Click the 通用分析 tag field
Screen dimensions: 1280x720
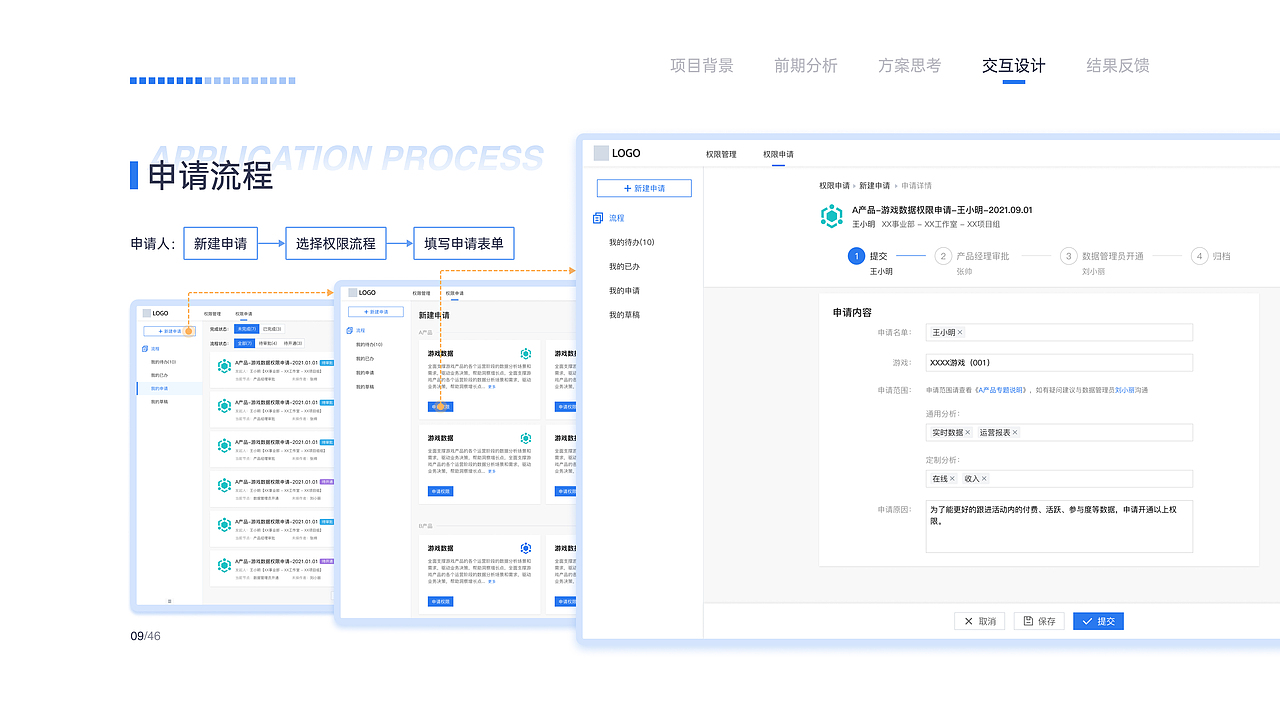pos(1059,433)
